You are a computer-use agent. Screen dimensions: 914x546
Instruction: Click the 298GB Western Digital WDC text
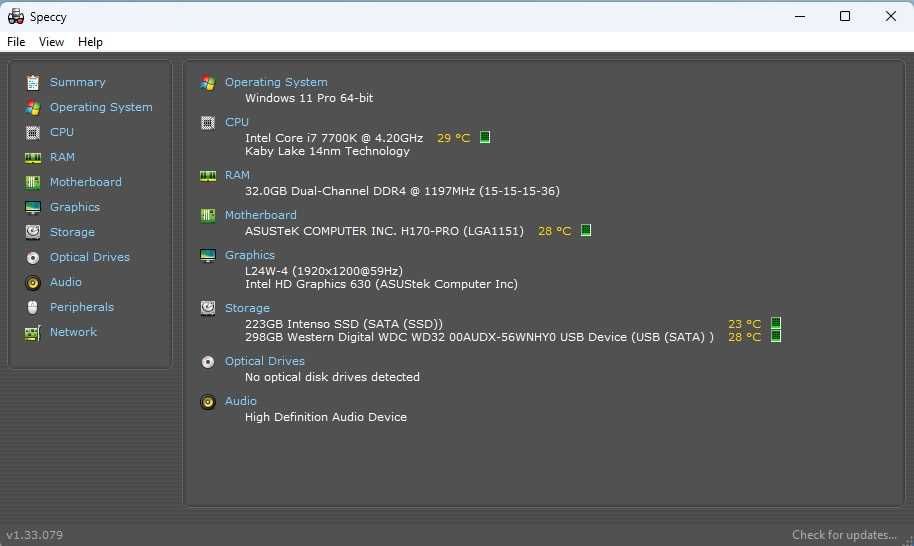(479, 337)
